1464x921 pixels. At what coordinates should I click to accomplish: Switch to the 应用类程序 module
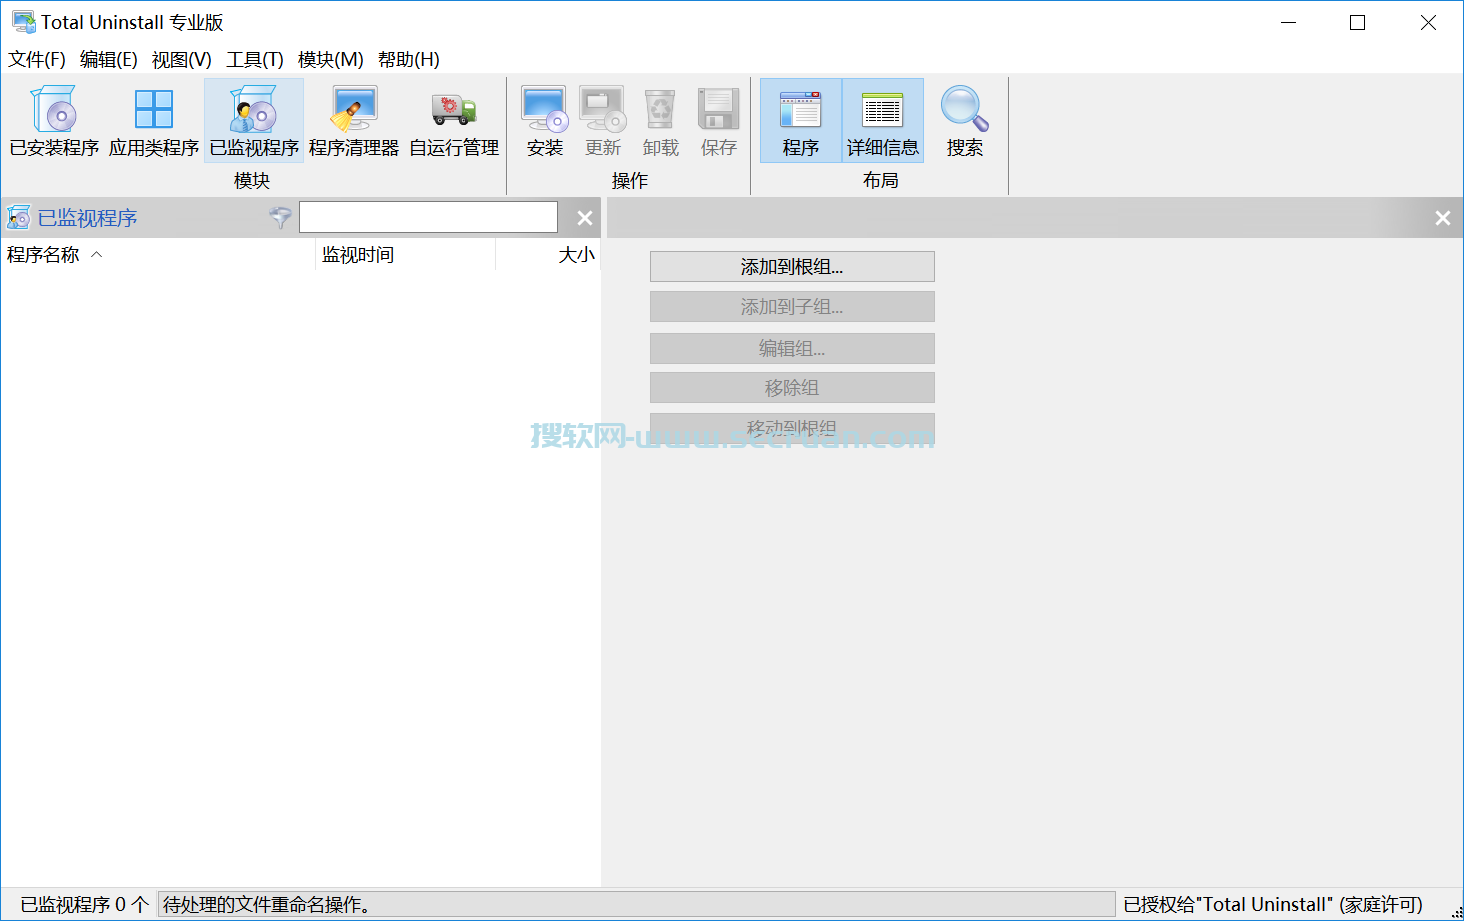pos(154,121)
